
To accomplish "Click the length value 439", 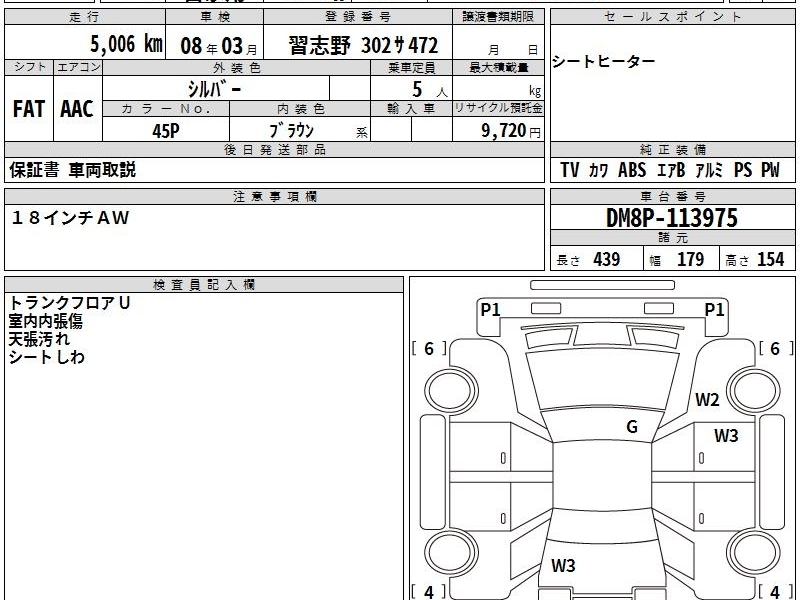I will click(607, 260).
